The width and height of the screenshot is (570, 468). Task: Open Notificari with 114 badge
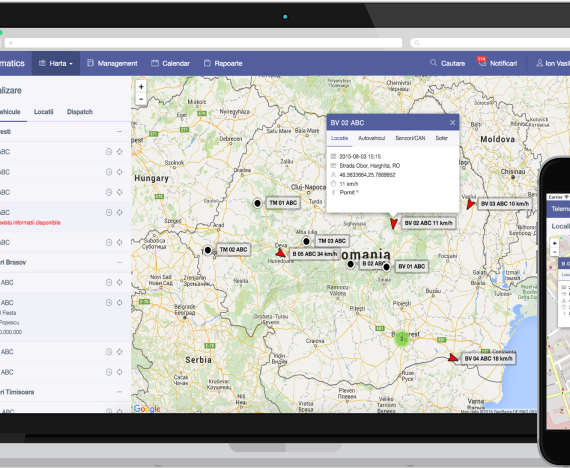click(x=497, y=63)
